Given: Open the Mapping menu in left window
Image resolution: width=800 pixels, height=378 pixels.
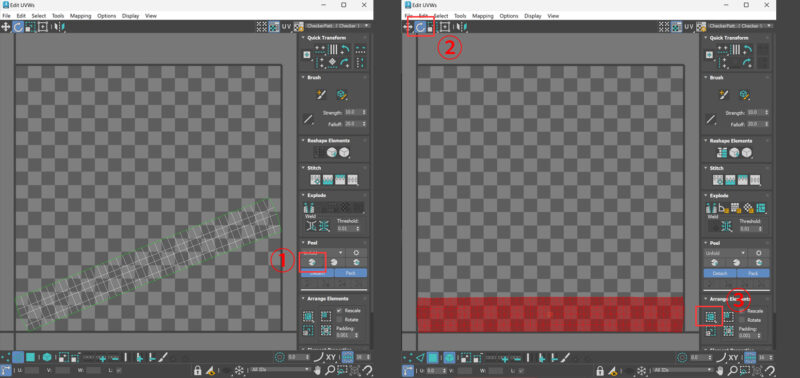Looking at the screenshot, I should click(x=80, y=16).
